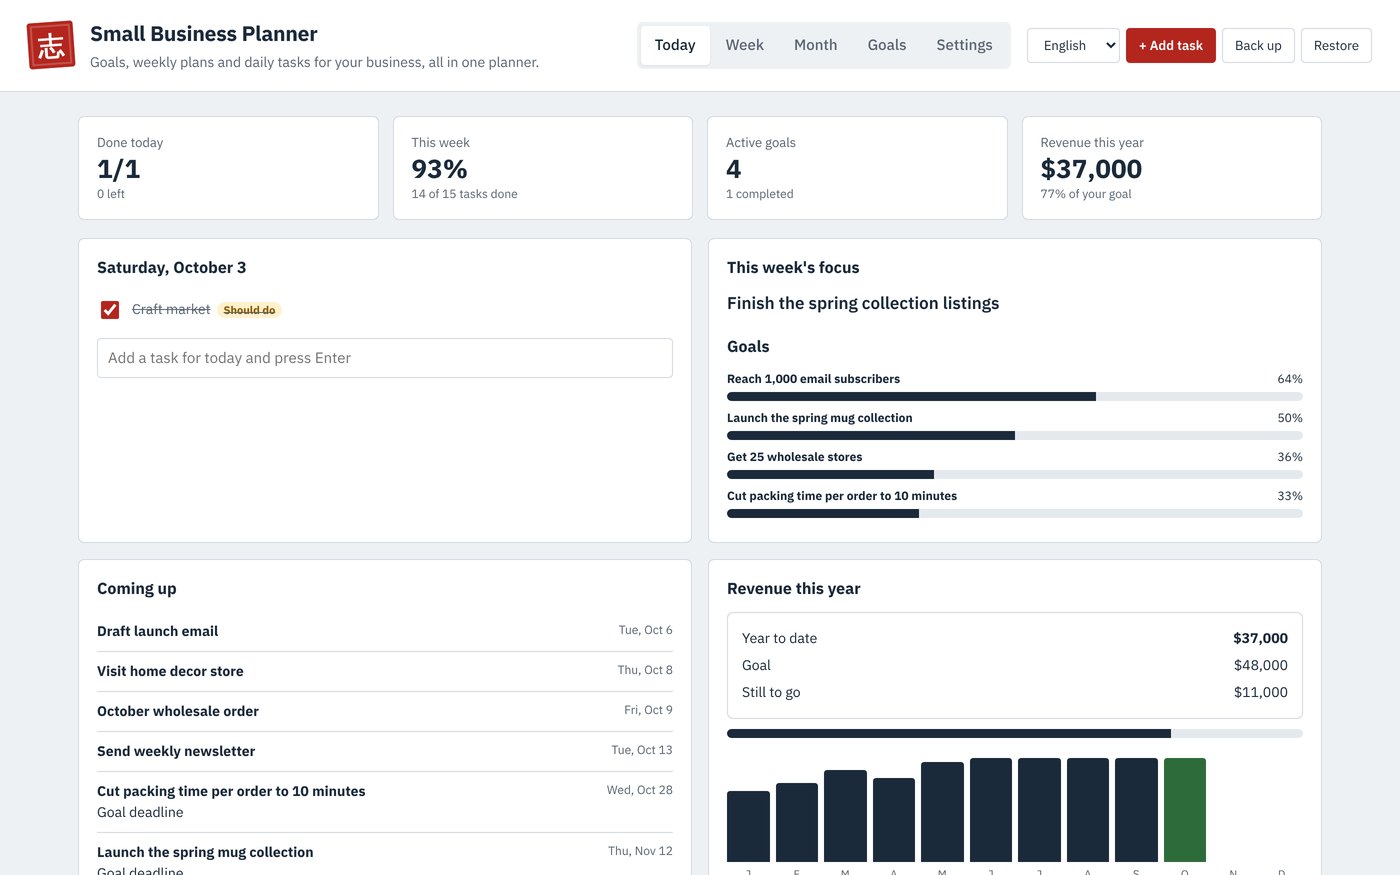Go to the Month tab
Image resolution: width=1400 pixels, height=875 pixels.
coord(816,45)
